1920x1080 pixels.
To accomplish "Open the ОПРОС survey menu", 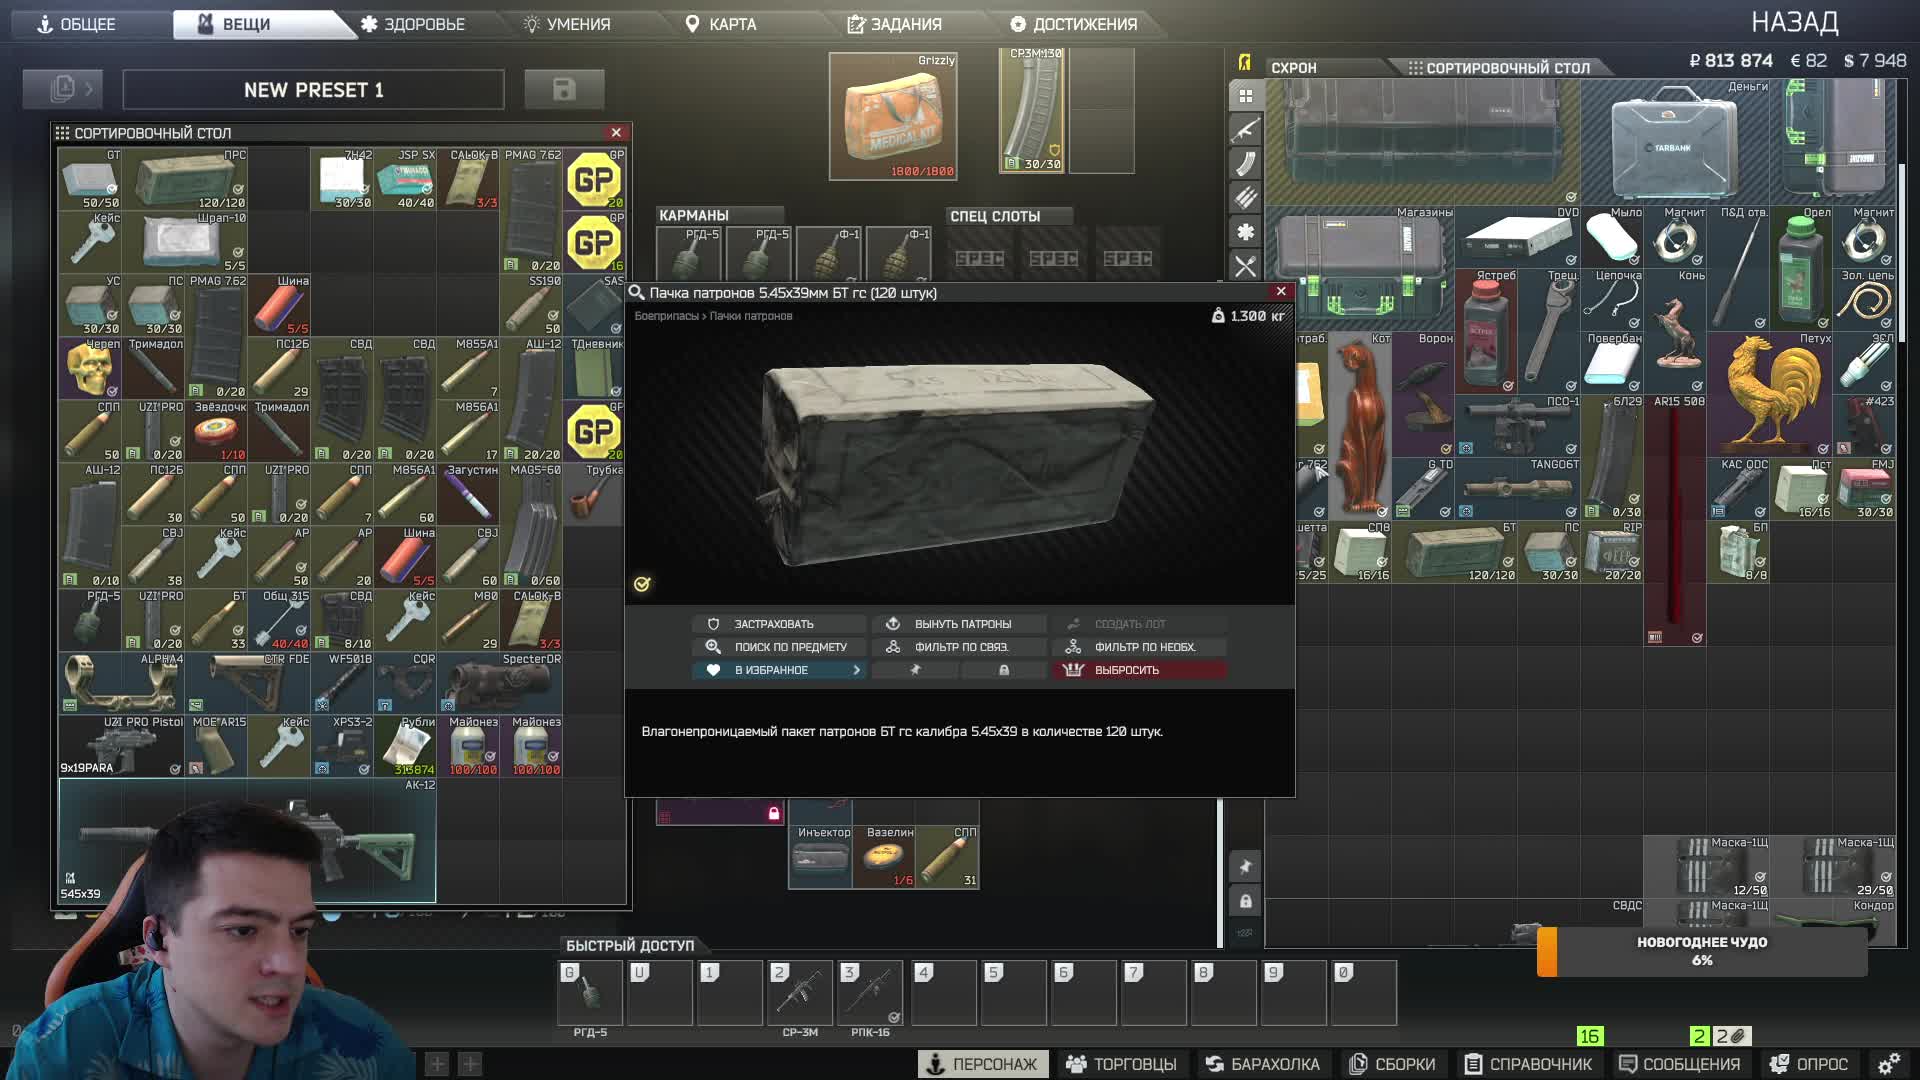I will pyautogui.click(x=1808, y=1064).
